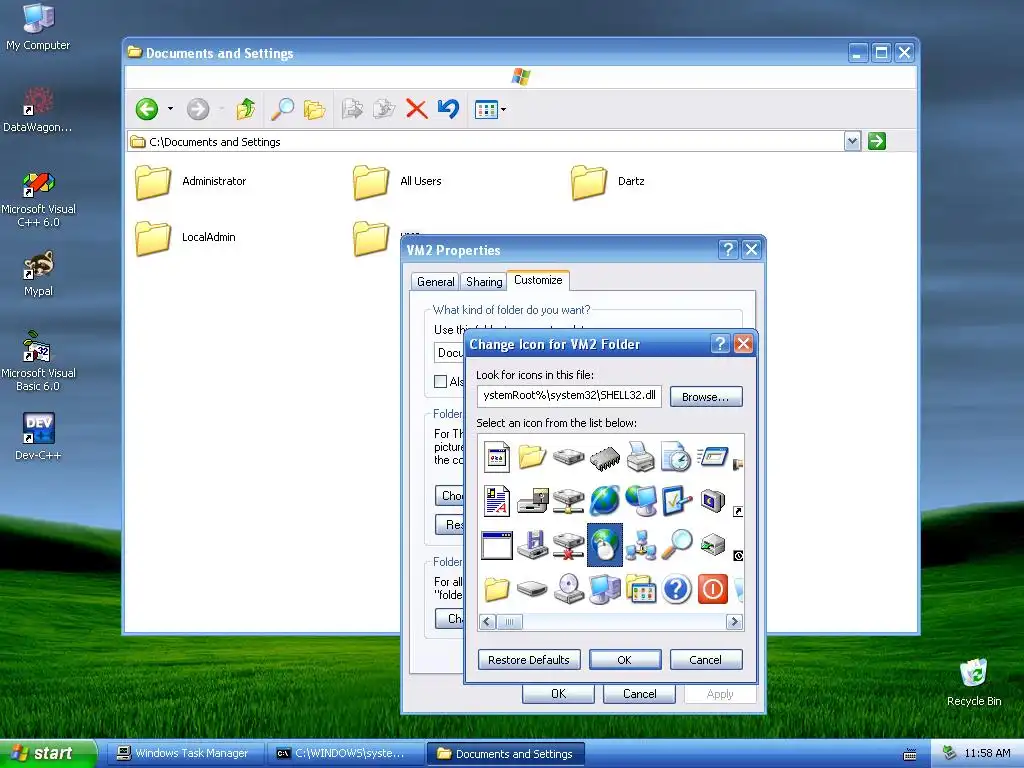
Task: Click the icon list scroll right arrow
Action: coord(734,622)
